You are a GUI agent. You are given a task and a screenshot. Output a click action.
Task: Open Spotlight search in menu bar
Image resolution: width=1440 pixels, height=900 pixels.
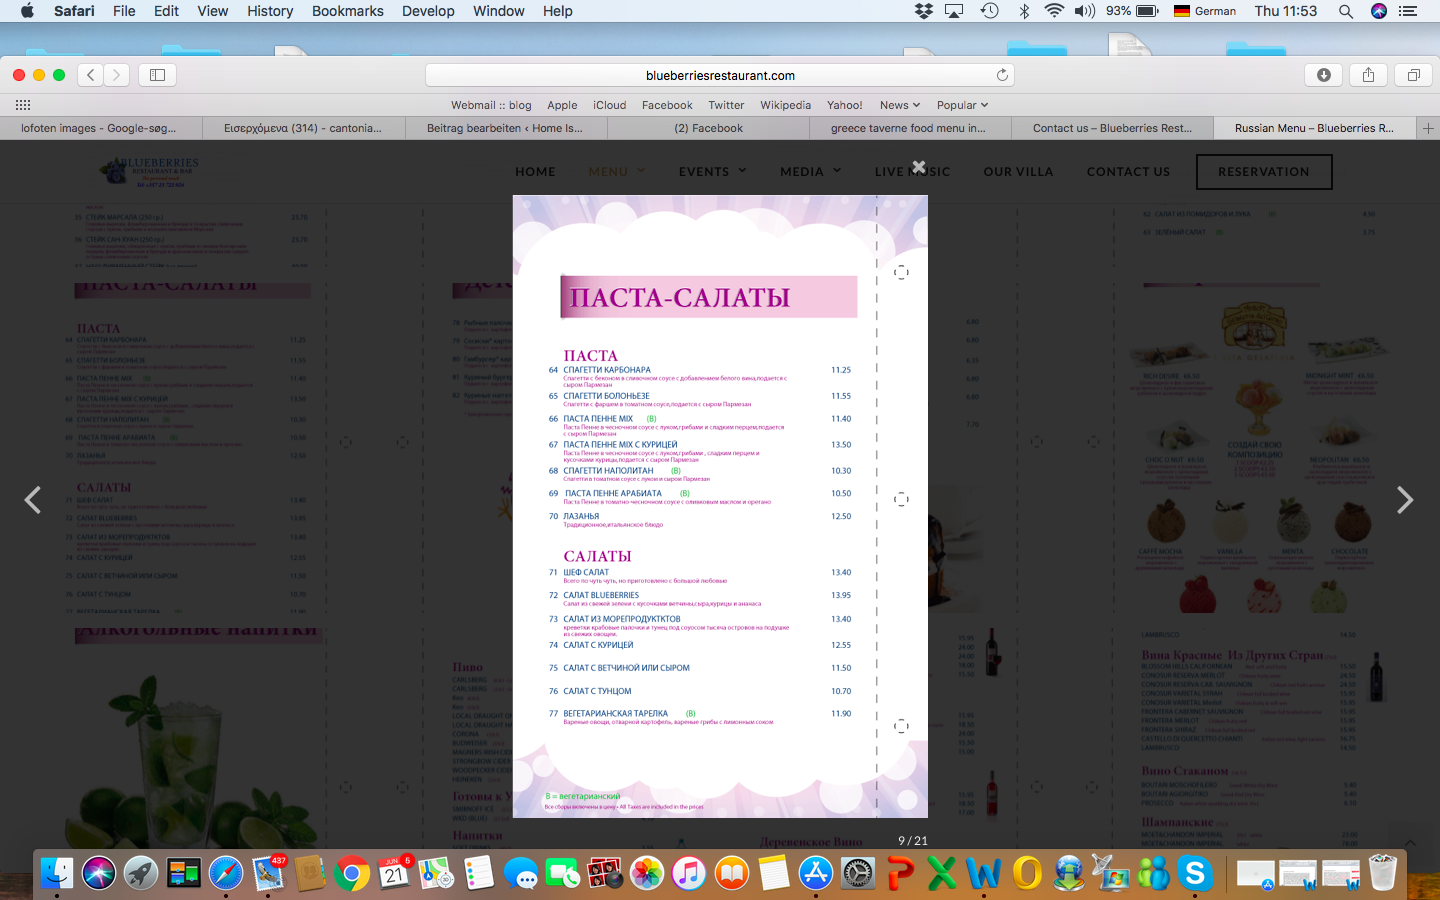(1346, 11)
